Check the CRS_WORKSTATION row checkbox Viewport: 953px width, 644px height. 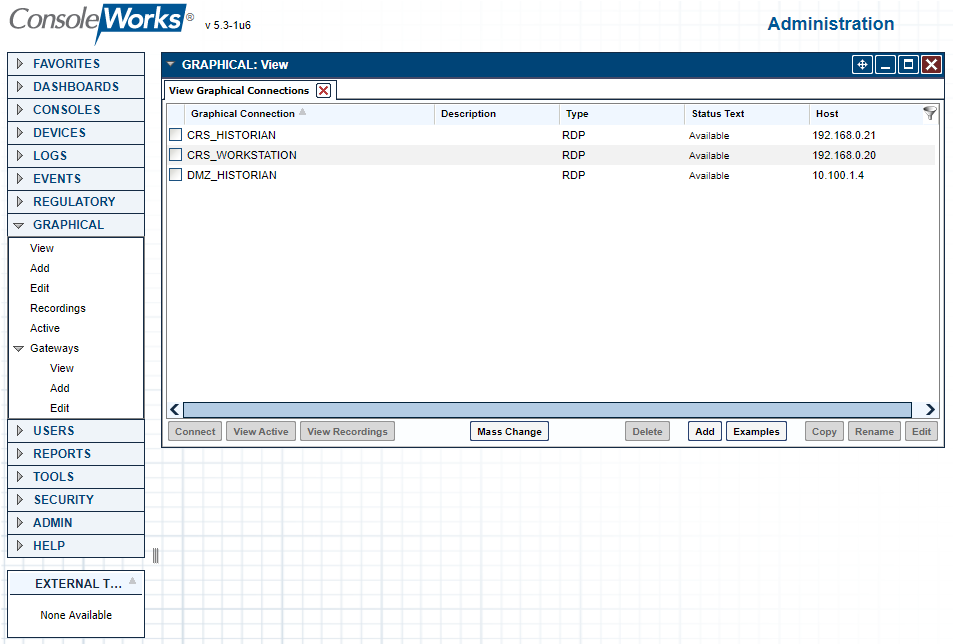[x=175, y=155]
